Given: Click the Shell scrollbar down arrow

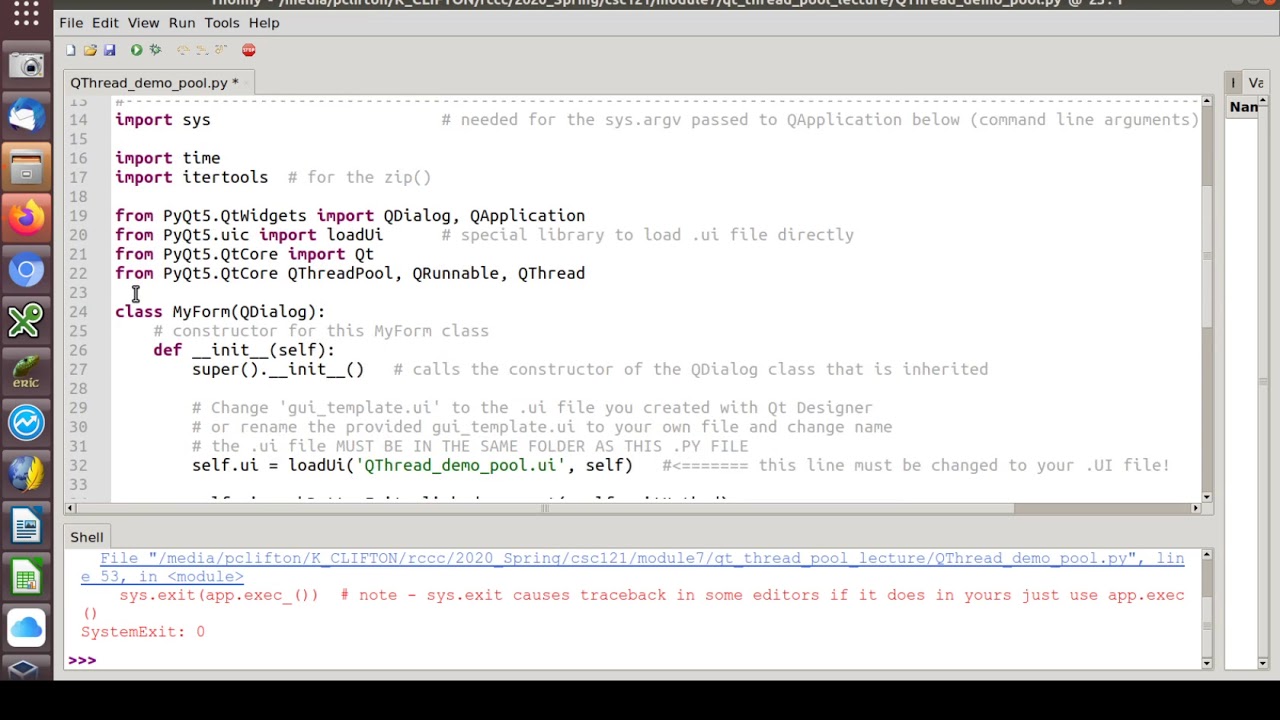Looking at the screenshot, I should [1207, 663].
